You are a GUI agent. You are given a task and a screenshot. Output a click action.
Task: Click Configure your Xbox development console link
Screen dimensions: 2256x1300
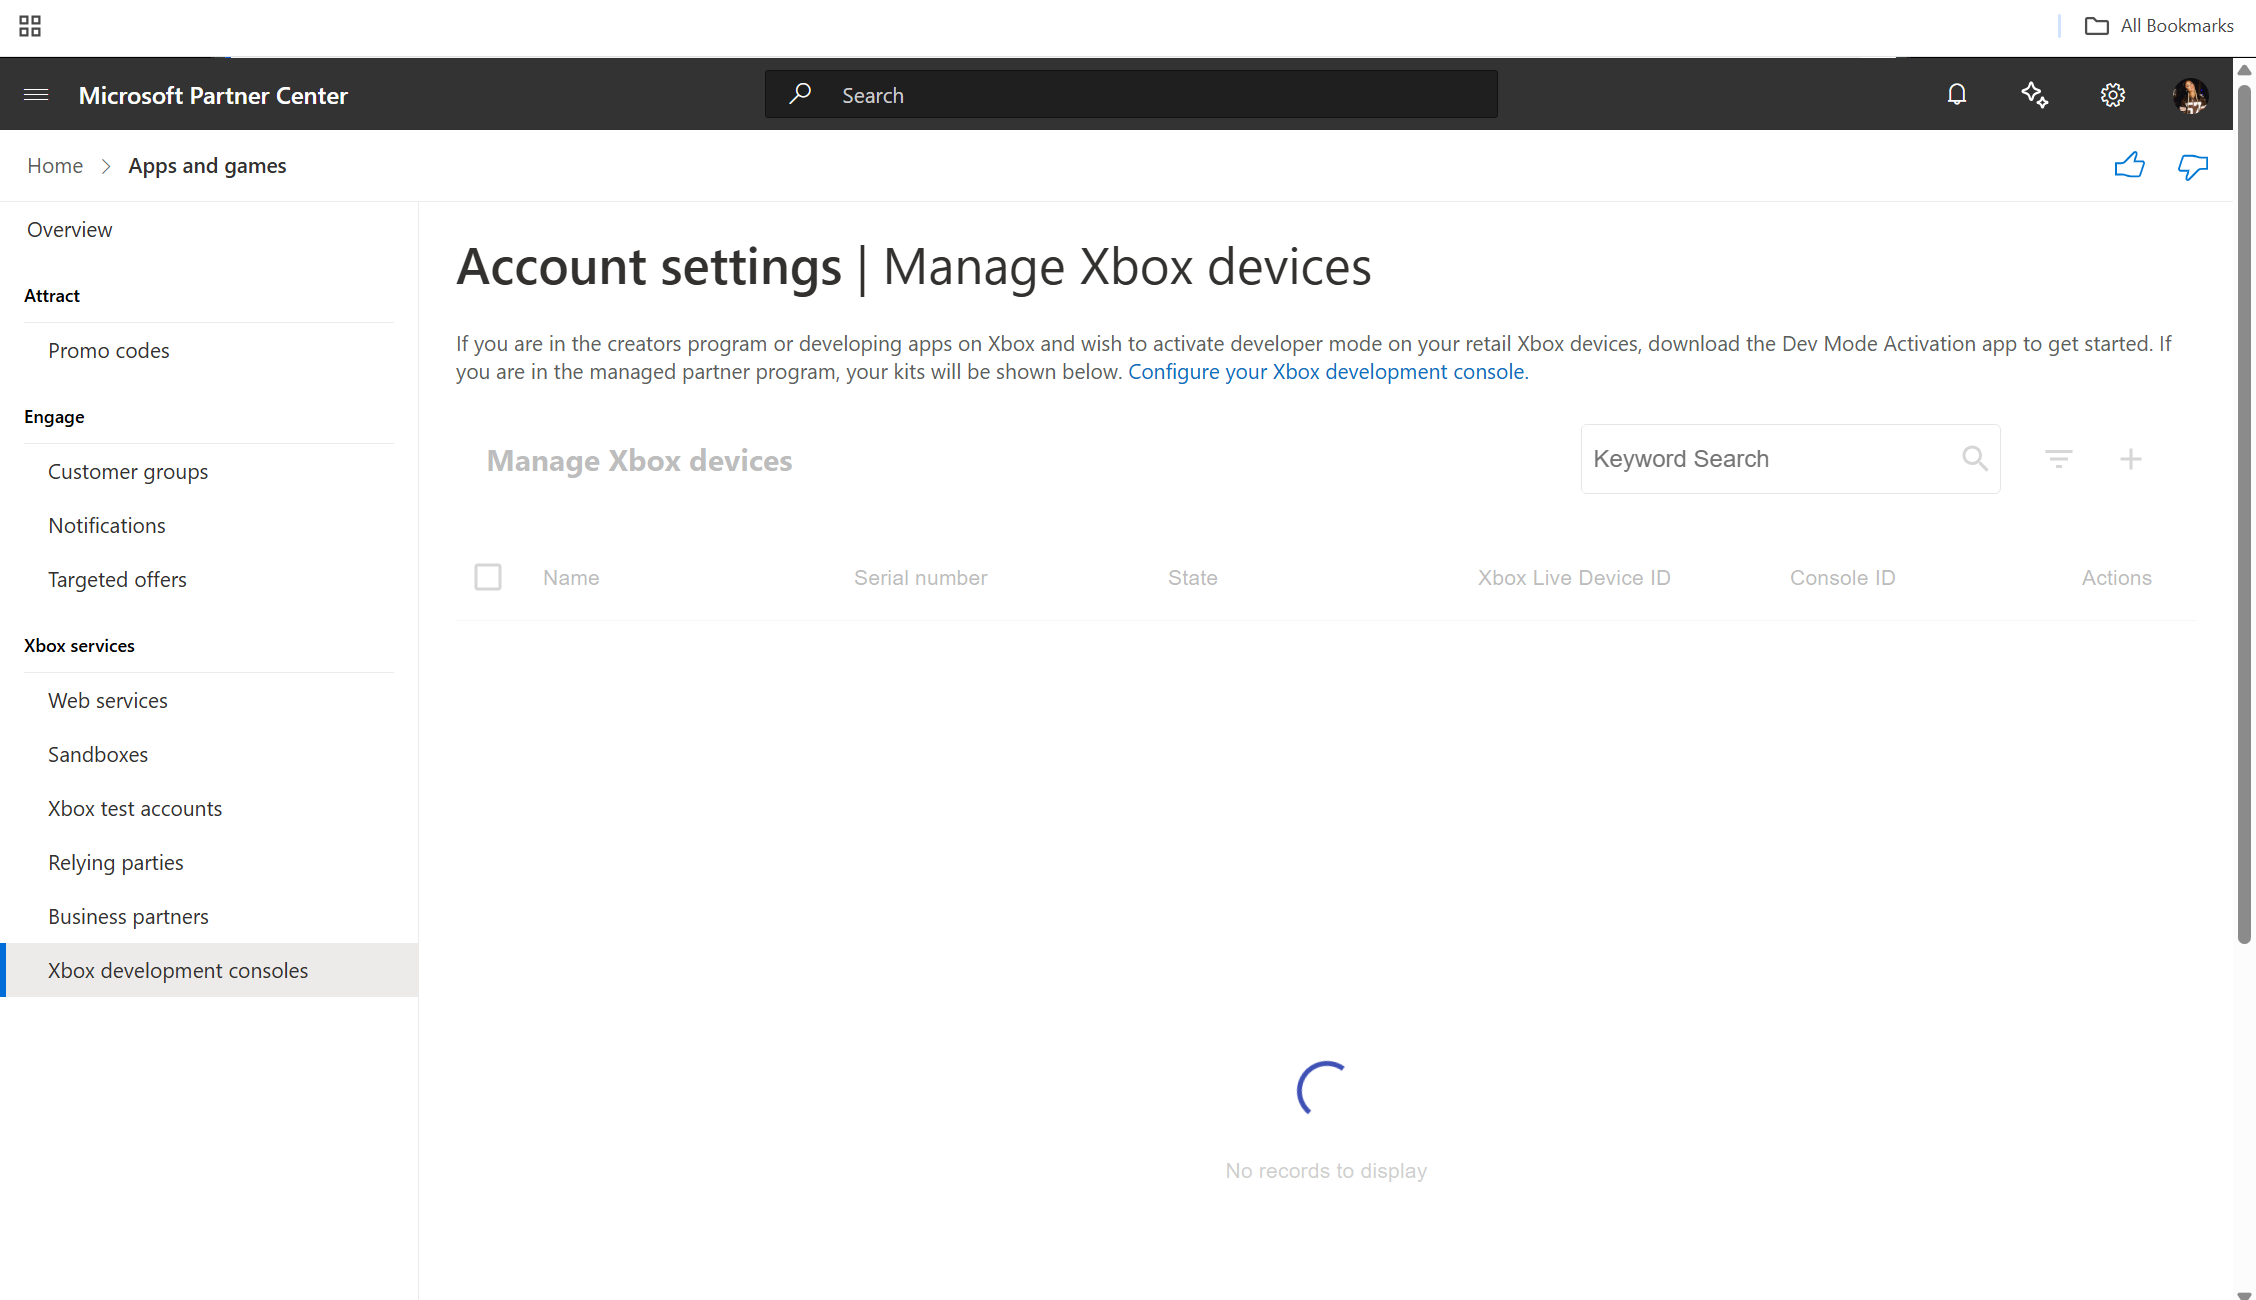[1326, 371]
